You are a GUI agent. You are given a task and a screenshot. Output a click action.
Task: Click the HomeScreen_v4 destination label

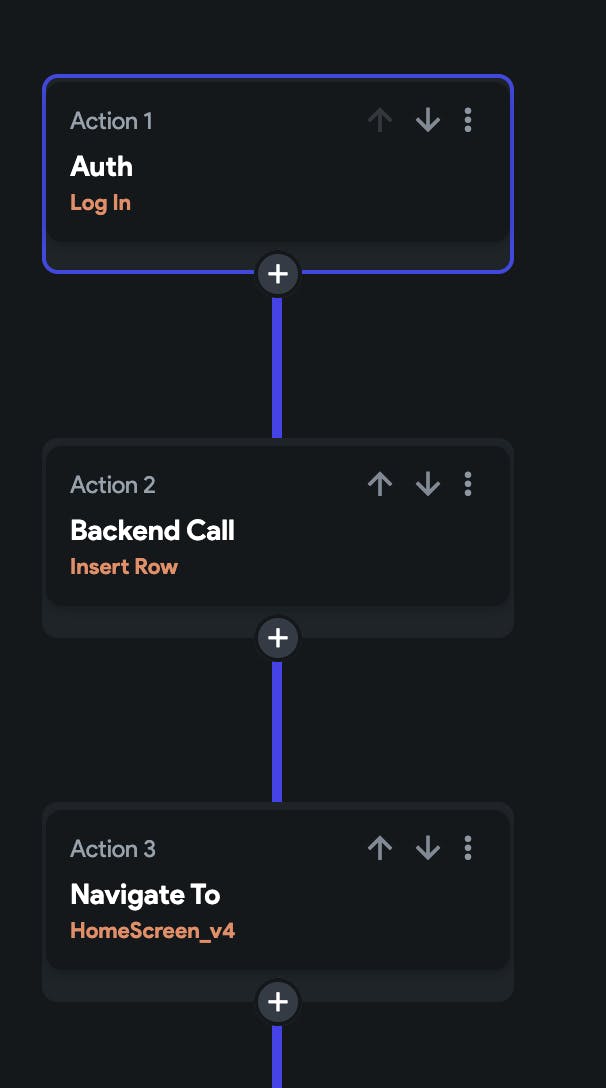(152, 931)
